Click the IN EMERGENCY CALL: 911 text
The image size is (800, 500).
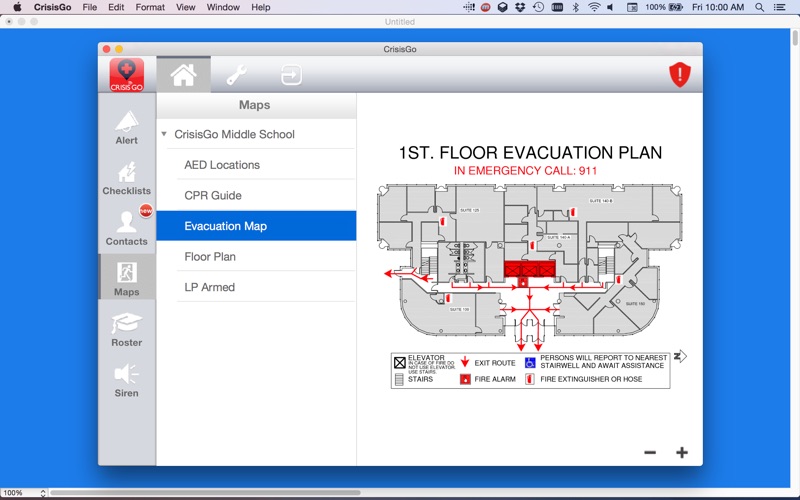[526, 170]
